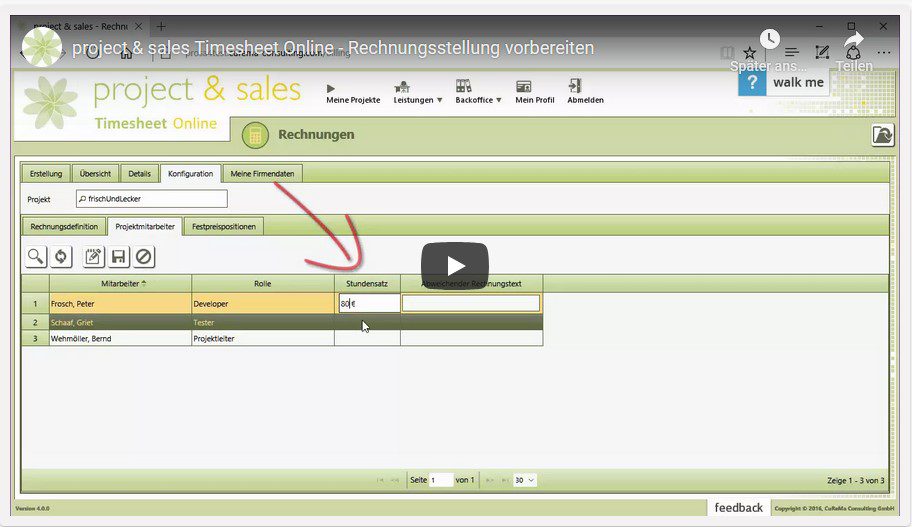This screenshot has width=912, height=527.
Task: Click the Projekt search field frischUndLecker
Action: [152, 199]
